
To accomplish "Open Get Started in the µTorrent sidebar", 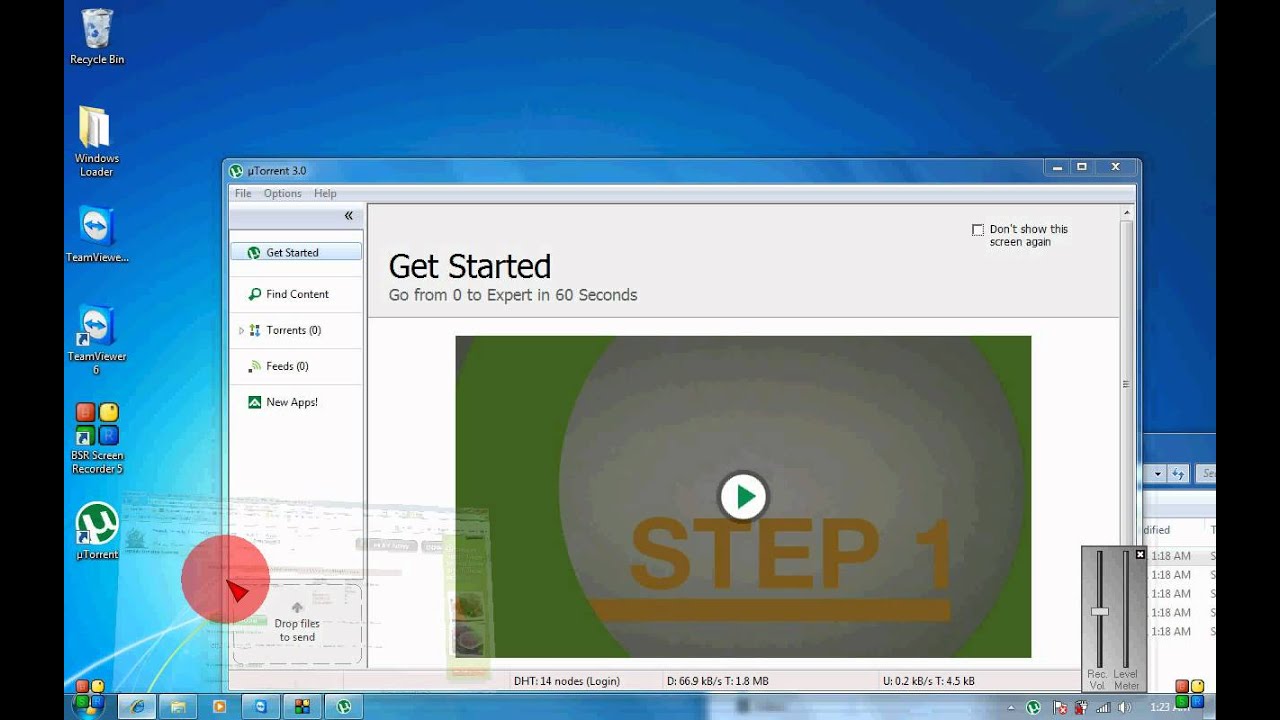I will tap(295, 253).
